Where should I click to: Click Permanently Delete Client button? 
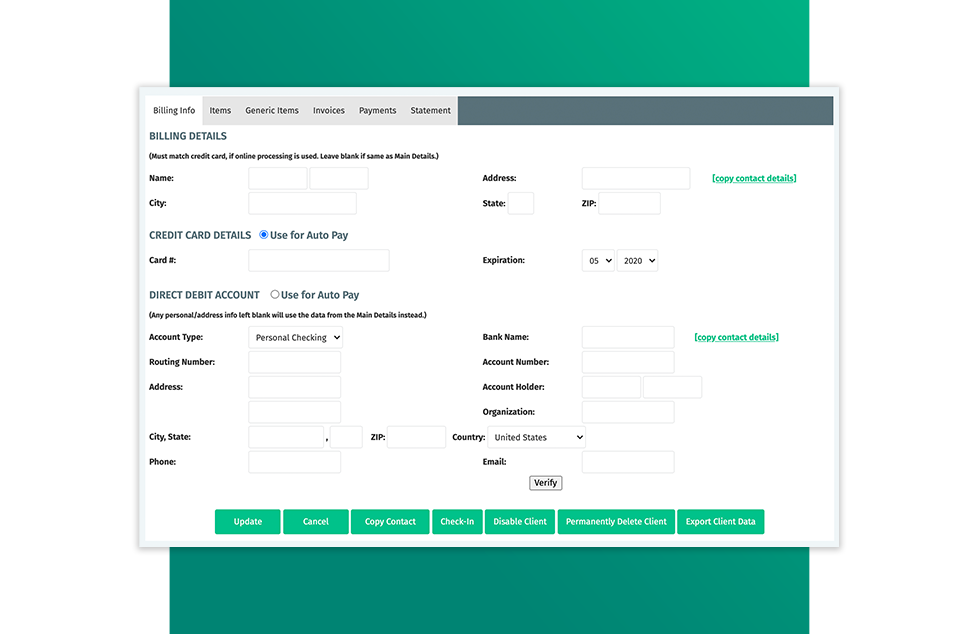click(616, 522)
